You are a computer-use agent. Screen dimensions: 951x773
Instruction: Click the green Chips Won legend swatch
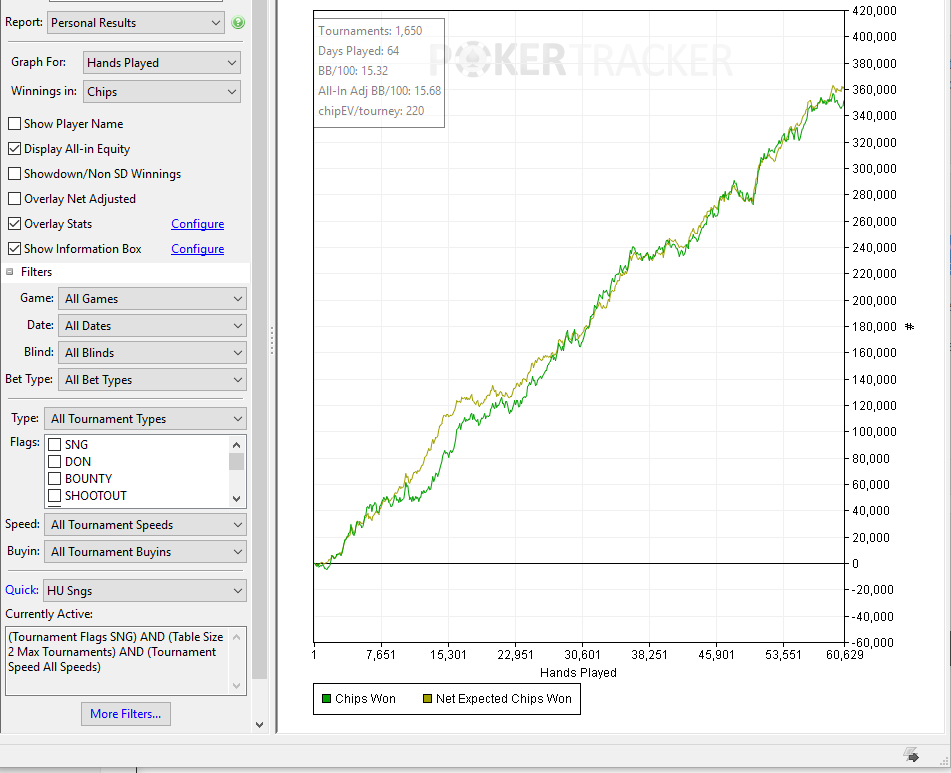pyautogui.click(x=326, y=698)
